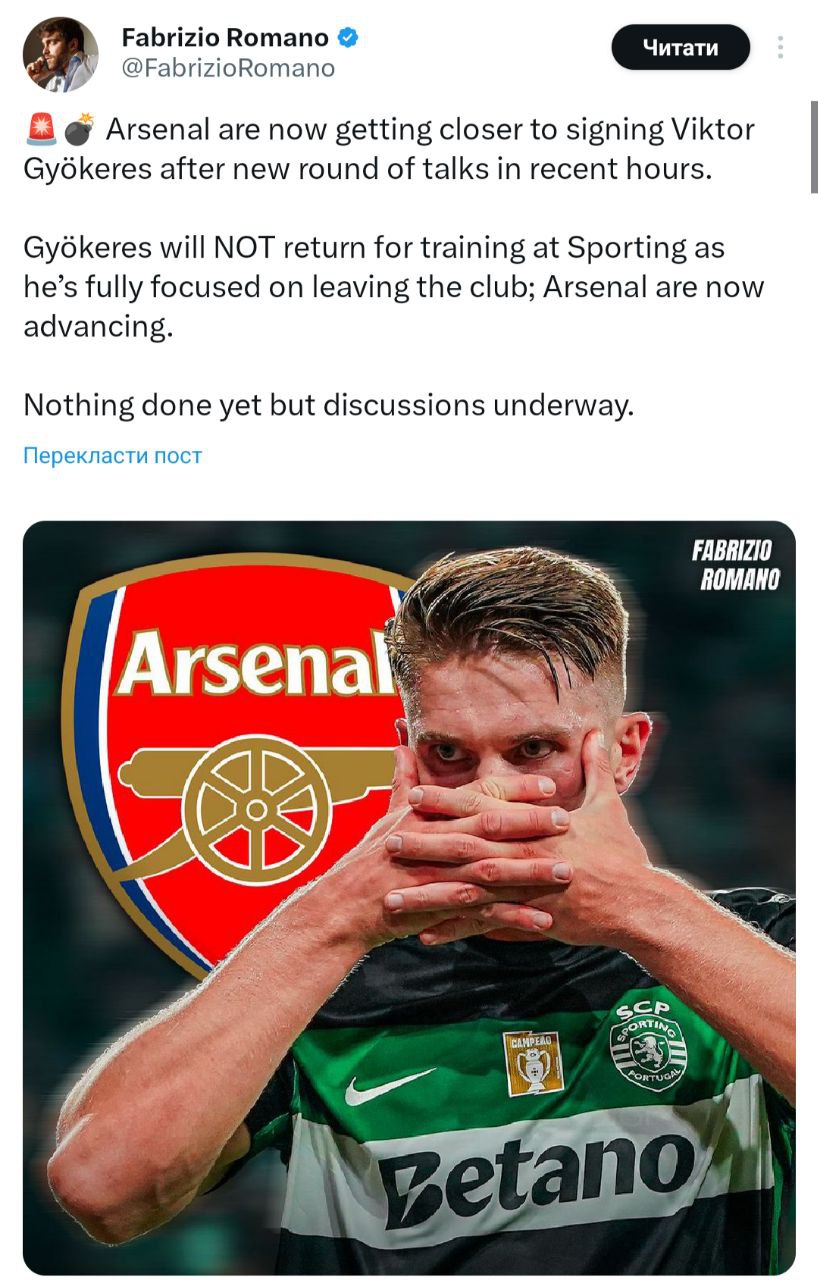Click the Fabrizio Romano display name
This screenshot has height=1280, width=818.
pyautogui.click(x=225, y=38)
